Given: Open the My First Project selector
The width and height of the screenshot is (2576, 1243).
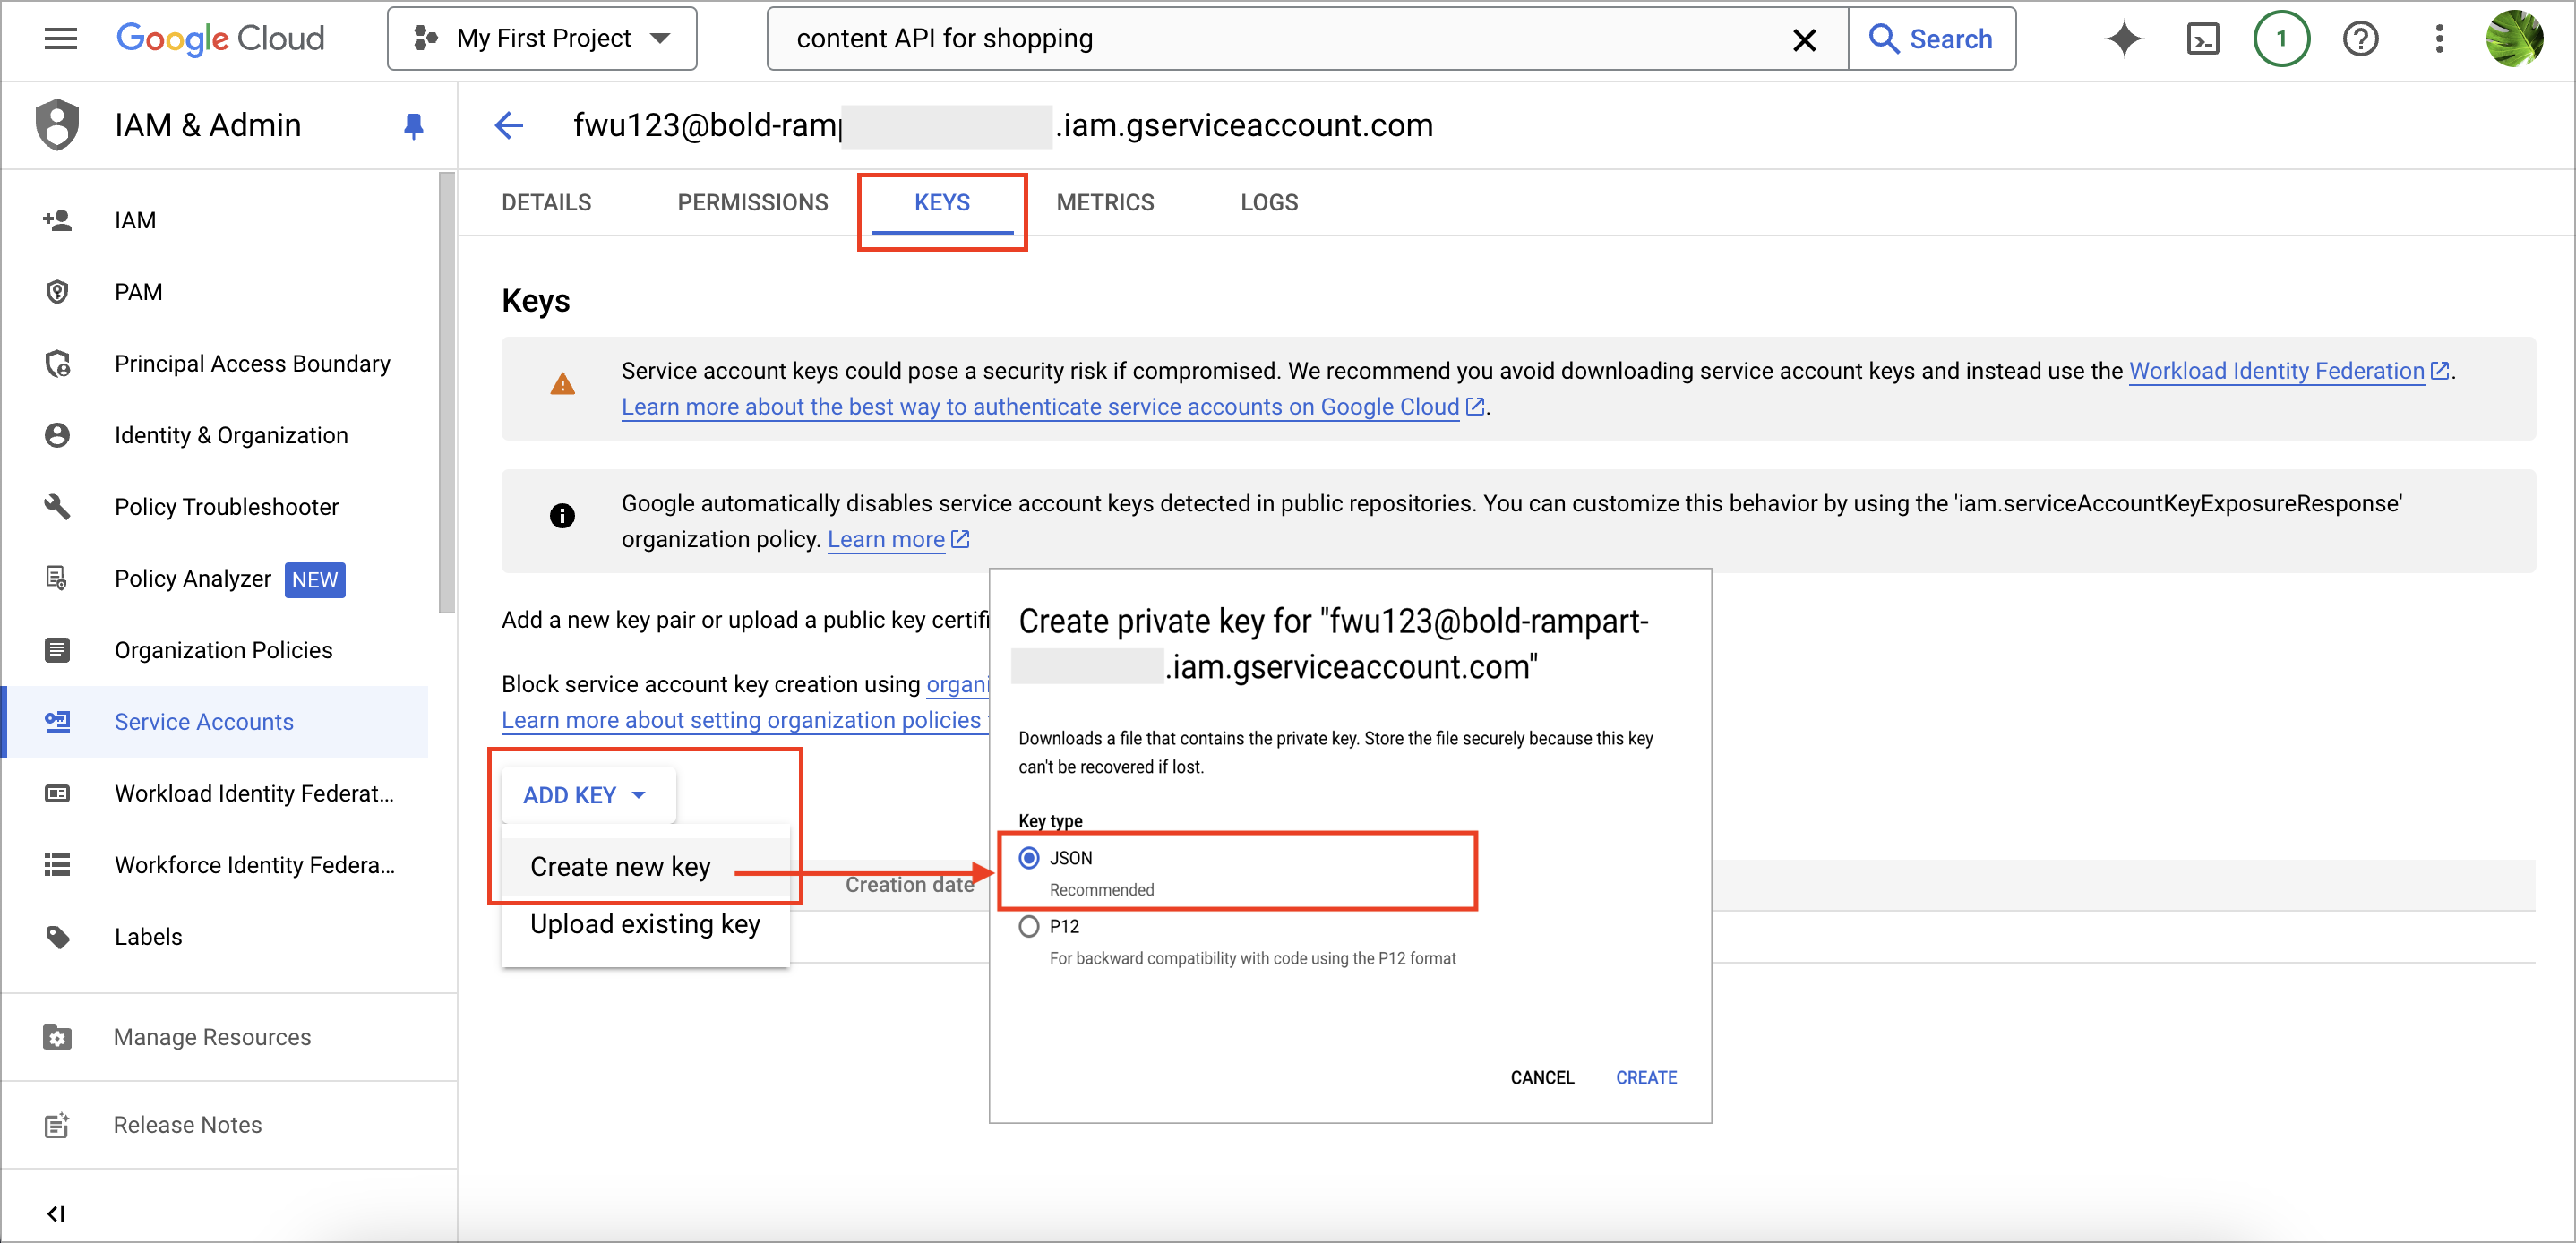Looking at the screenshot, I should click(542, 39).
